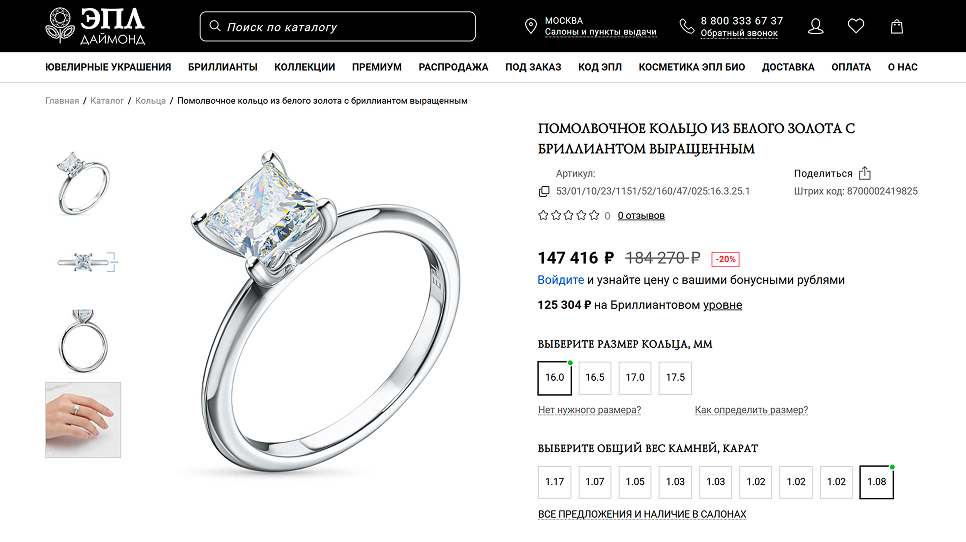Click the location pin icon near Москва
The height and width of the screenshot is (542, 966).
click(x=530, y=26)
